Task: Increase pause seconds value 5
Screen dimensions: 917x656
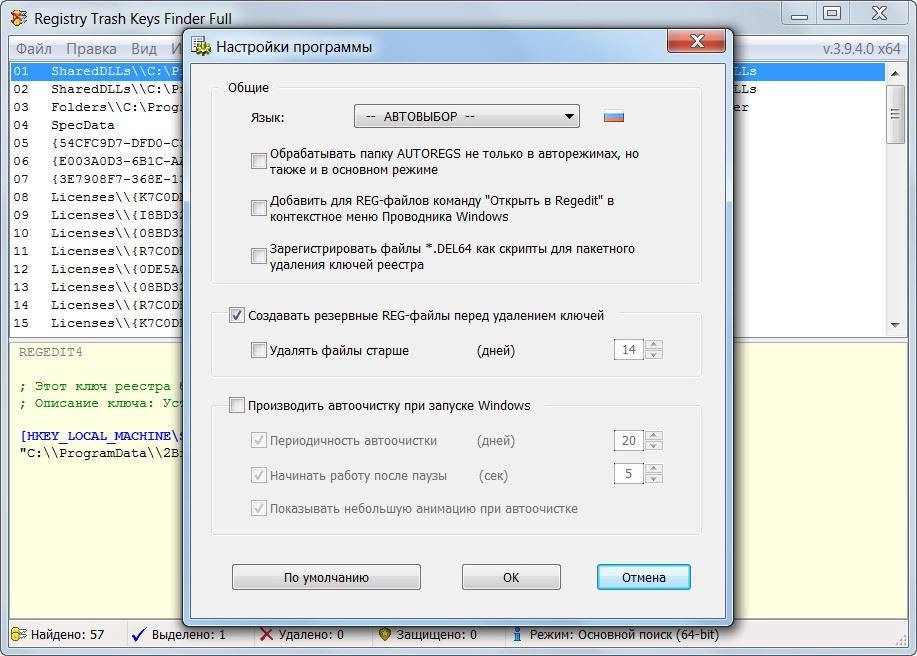Action: (654, 469)
